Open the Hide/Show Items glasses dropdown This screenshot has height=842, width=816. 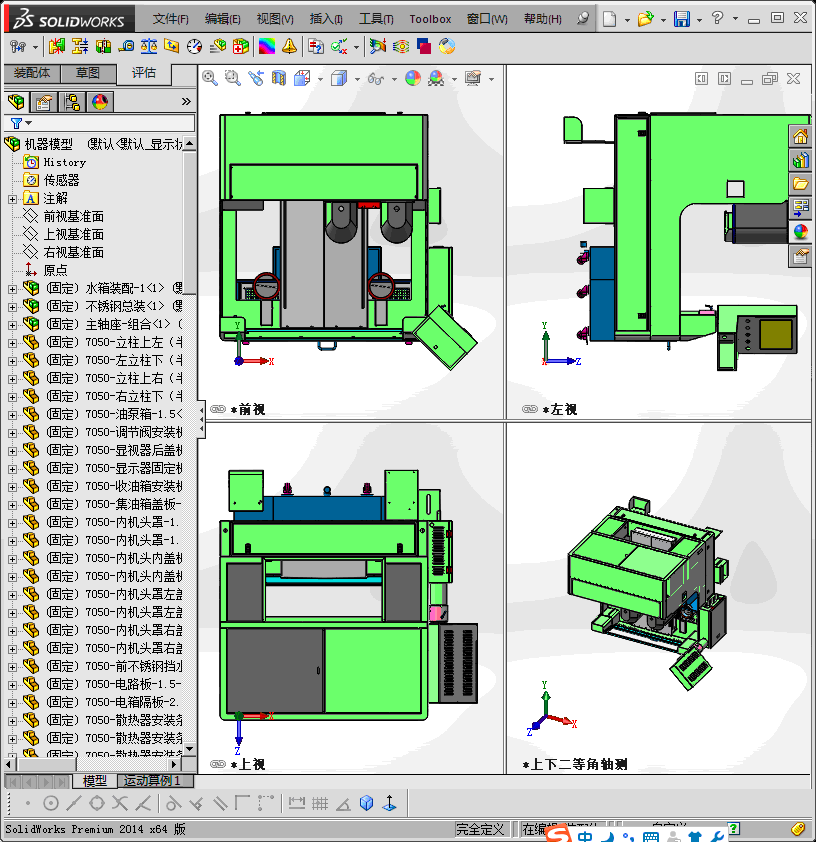pos(395,79)
